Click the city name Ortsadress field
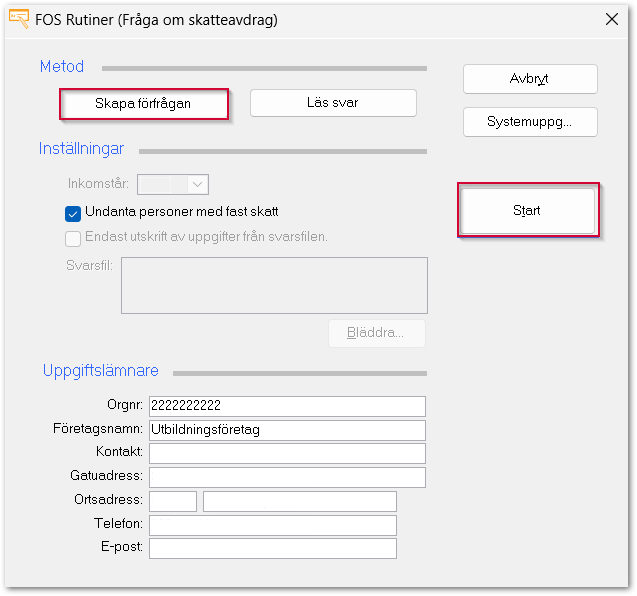 pos(299,501)
